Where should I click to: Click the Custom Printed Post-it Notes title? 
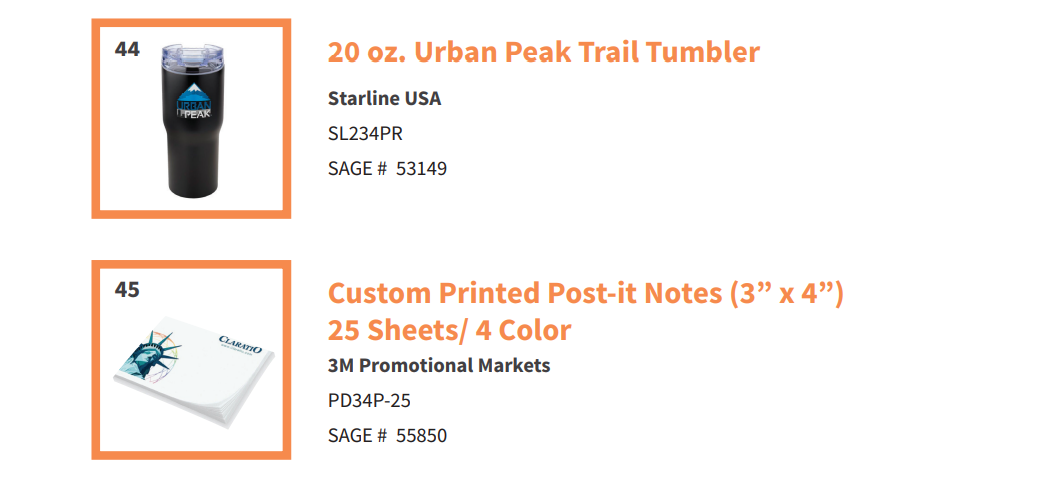(x=586, y=293)
